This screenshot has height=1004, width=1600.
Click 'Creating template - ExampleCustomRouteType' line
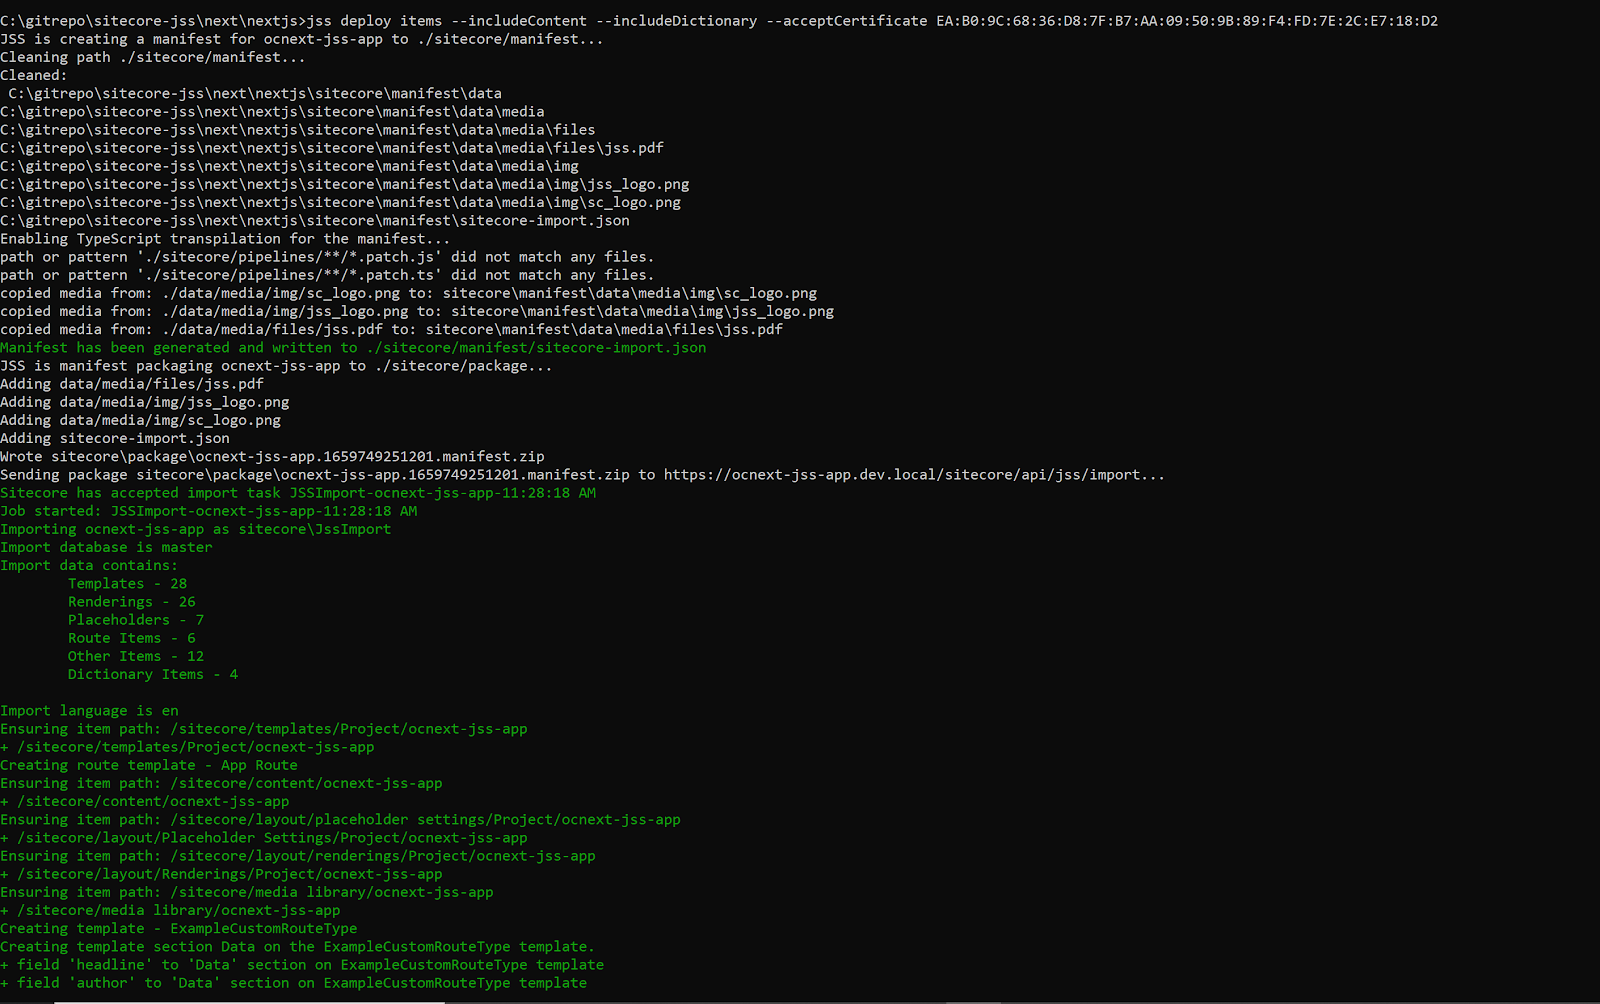coord(179,929)
